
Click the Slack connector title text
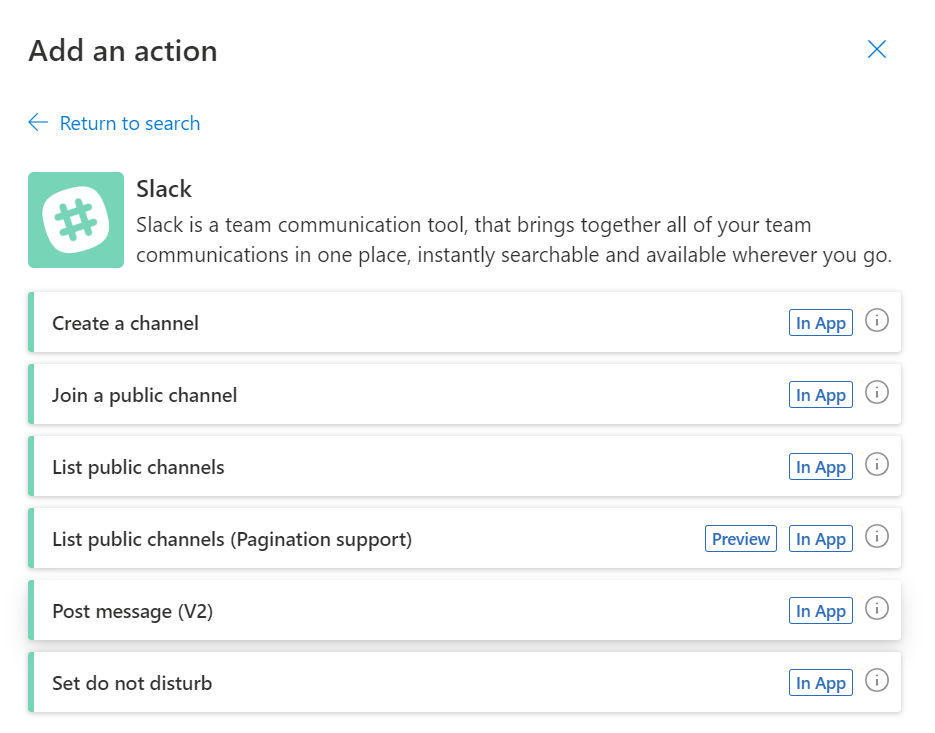coord(164,189)
